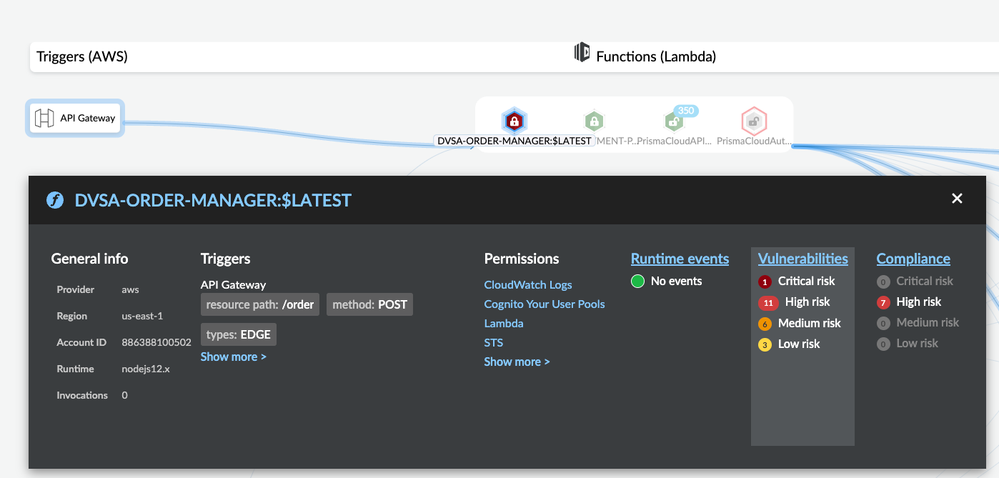
Task: Open Cognito Your User Pools link
Action: coord(544,304)
